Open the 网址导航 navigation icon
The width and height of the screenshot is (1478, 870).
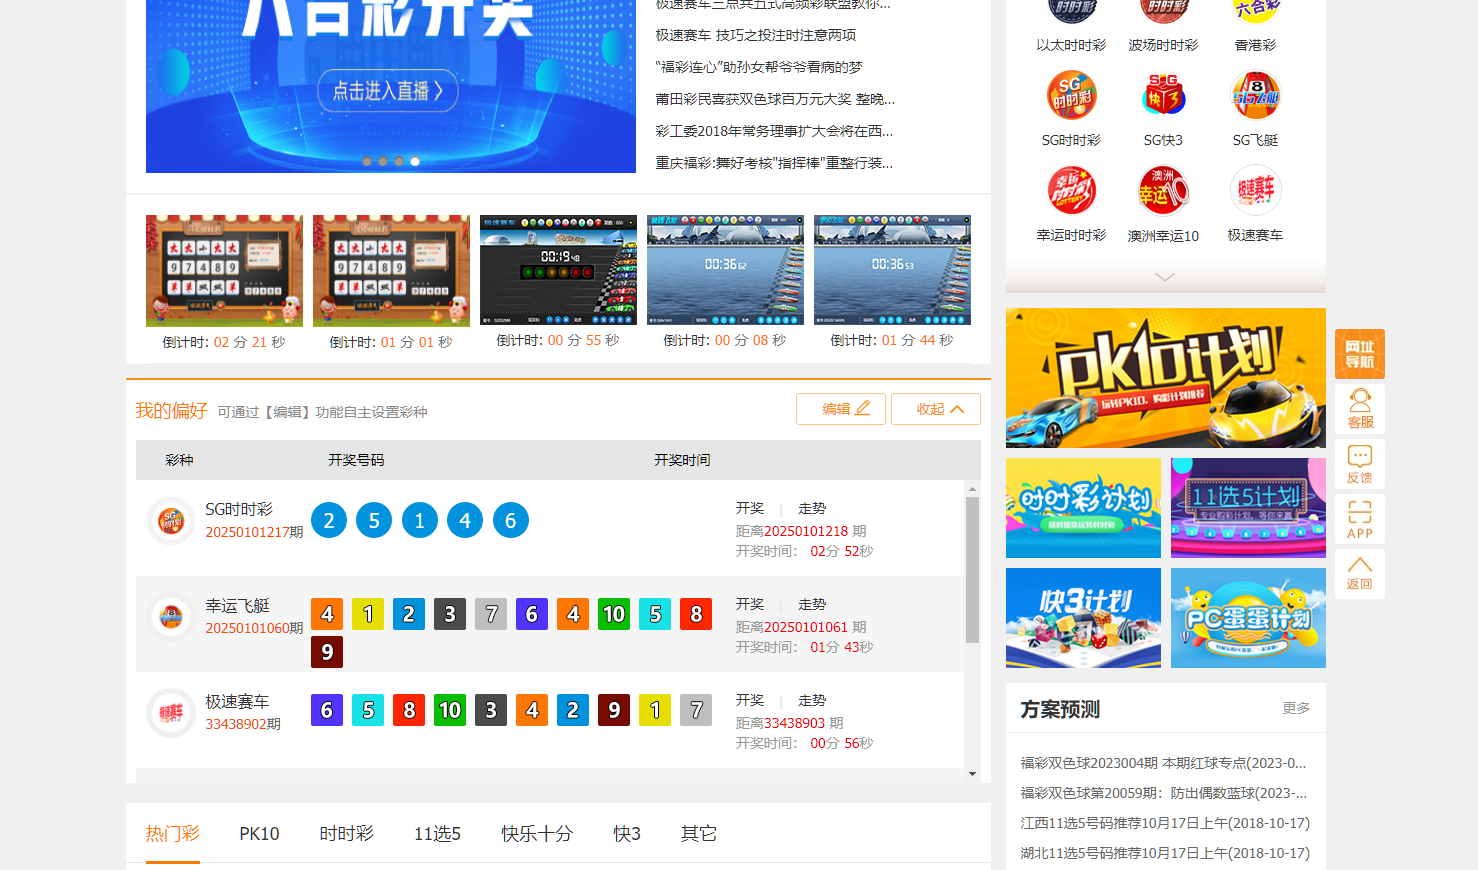[1359, 353]
